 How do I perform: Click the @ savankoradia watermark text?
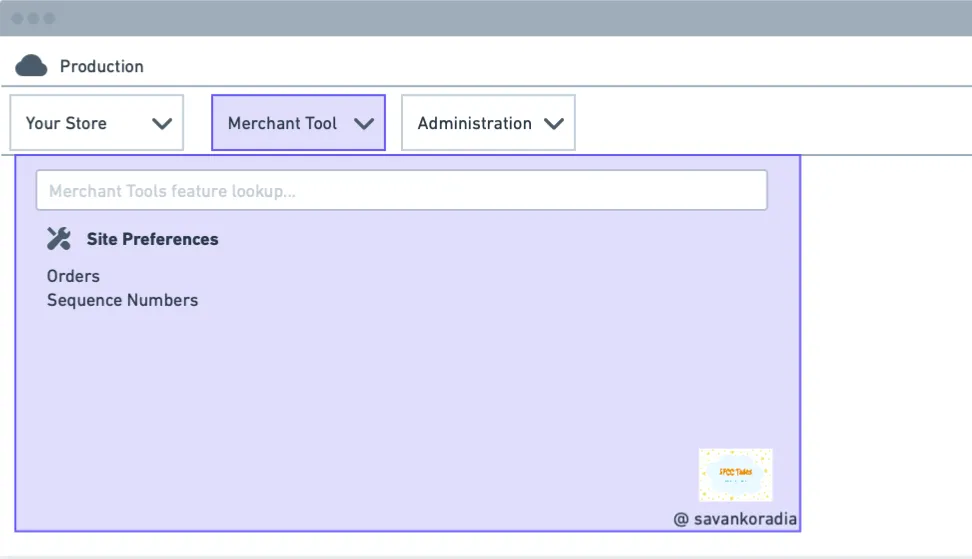pyautogui.click(x=735, y=519)
